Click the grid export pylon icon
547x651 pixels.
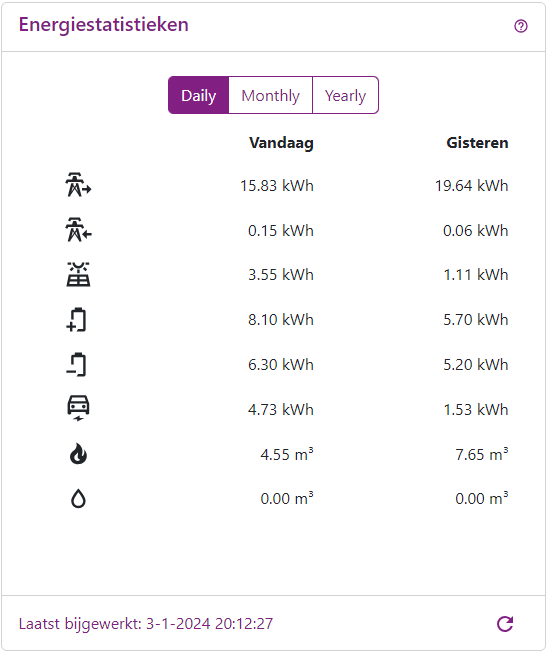pyautogui.click(x=78, y=230)
